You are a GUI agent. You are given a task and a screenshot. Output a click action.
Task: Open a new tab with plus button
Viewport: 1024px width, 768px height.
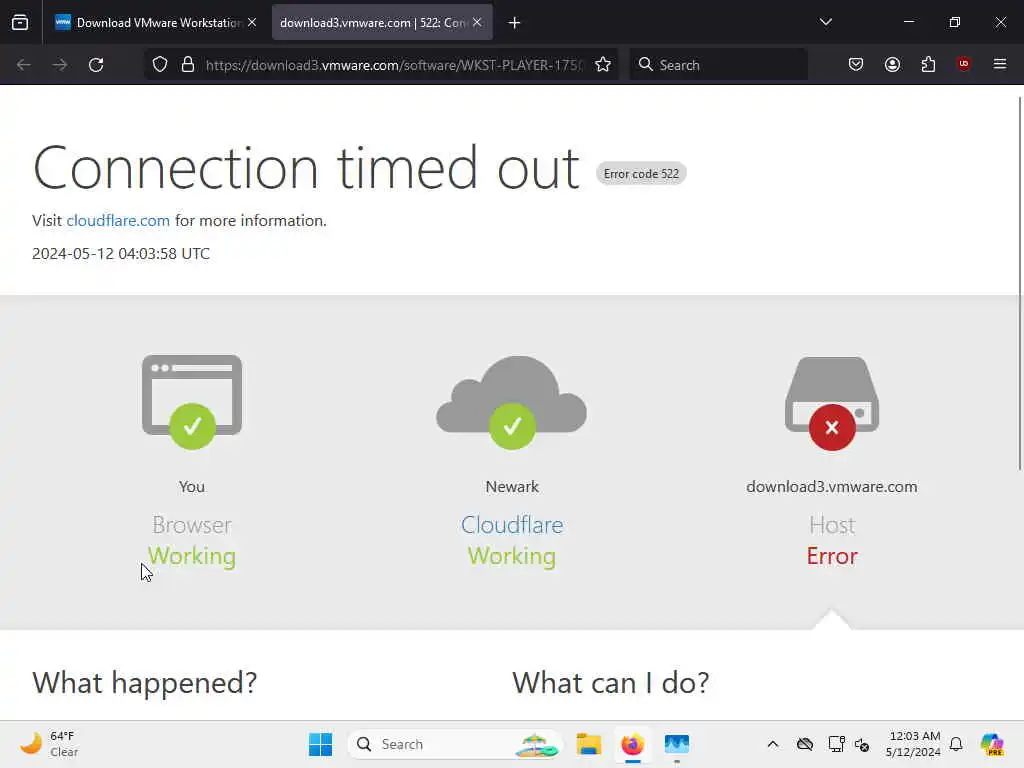tap(515, 23)
